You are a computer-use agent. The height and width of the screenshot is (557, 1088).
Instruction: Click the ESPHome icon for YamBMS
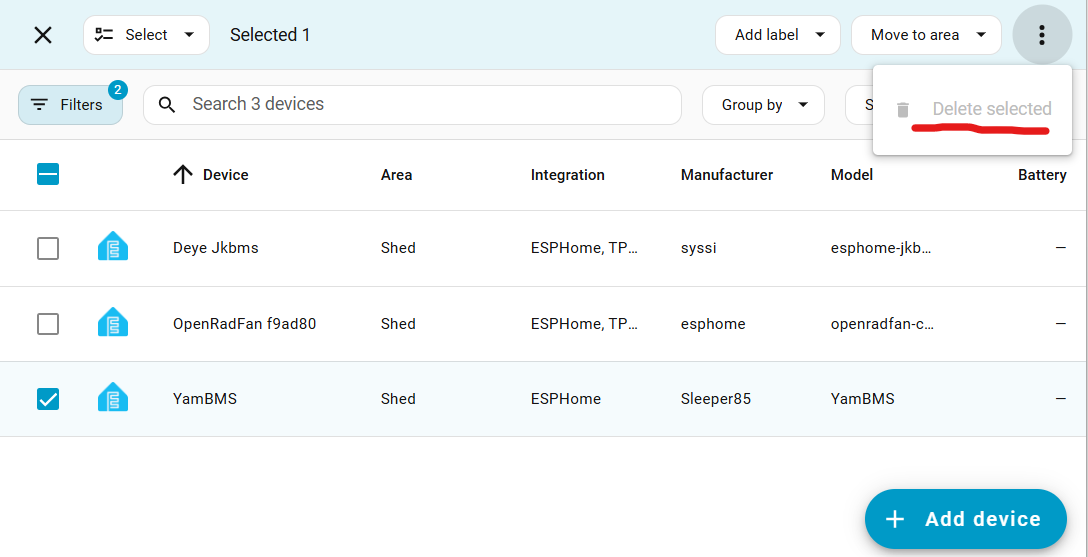click(113, 398)
